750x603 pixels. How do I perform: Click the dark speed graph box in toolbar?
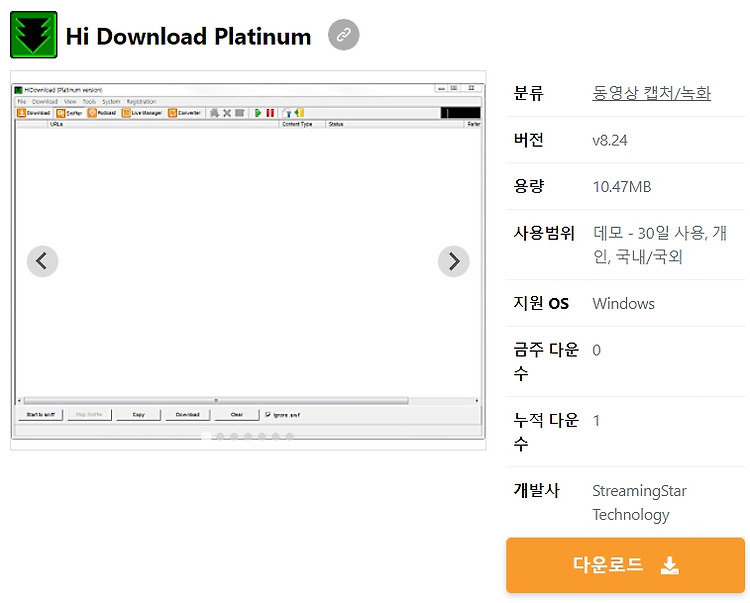[x=460, y=113]
